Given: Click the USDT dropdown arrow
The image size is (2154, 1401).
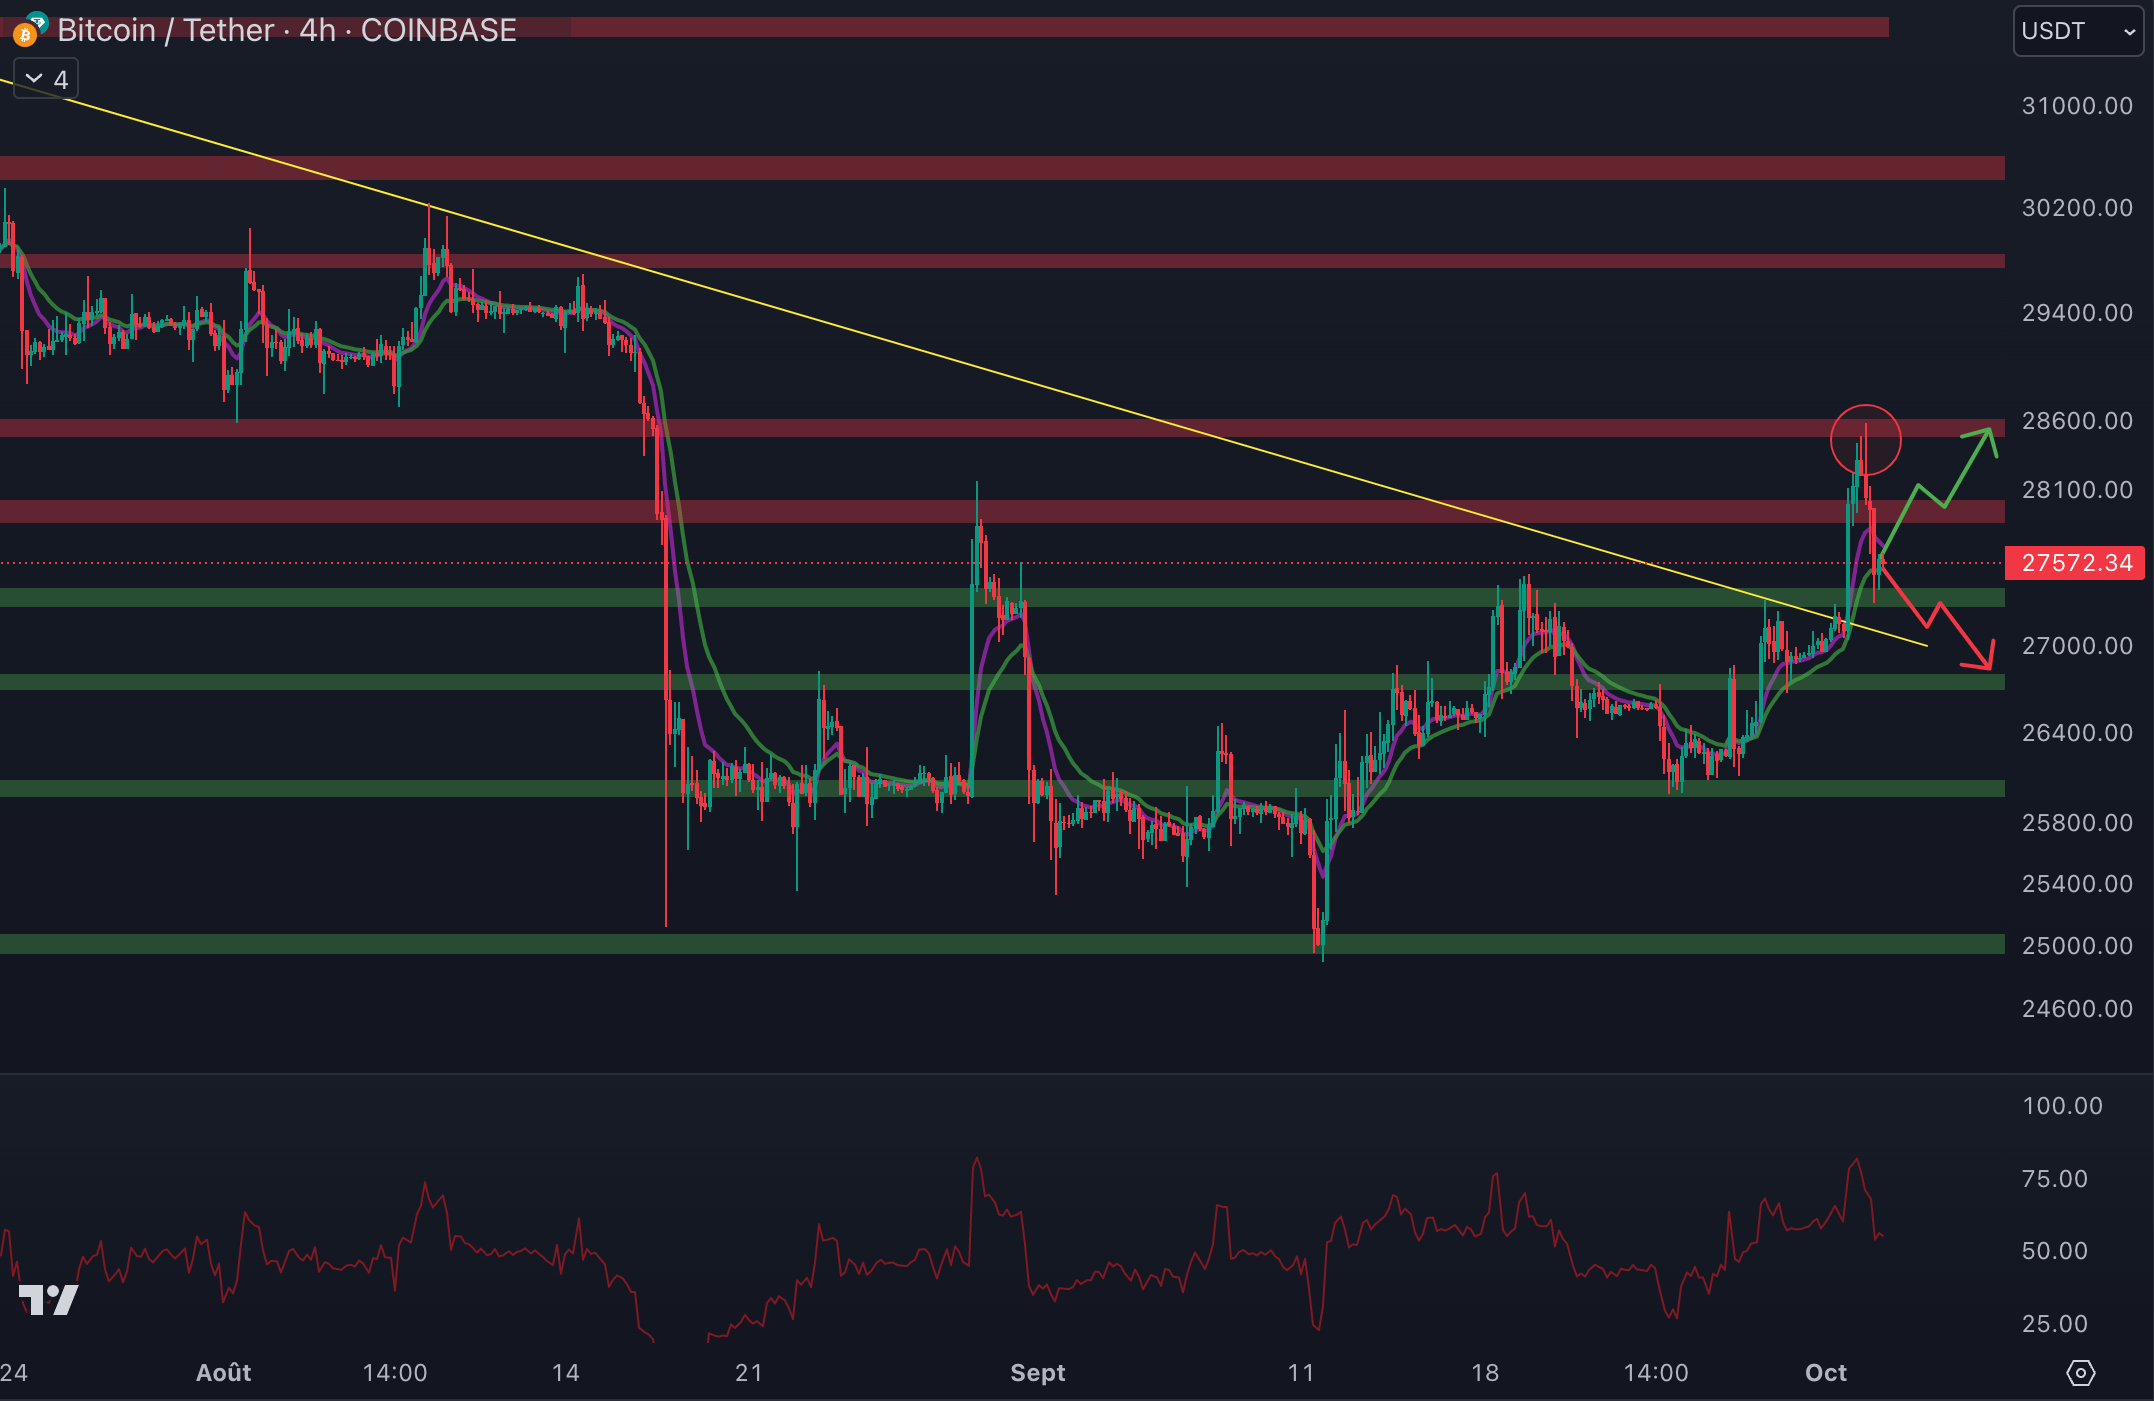Looking at the screenshot, I should (x=2129, y=32).
